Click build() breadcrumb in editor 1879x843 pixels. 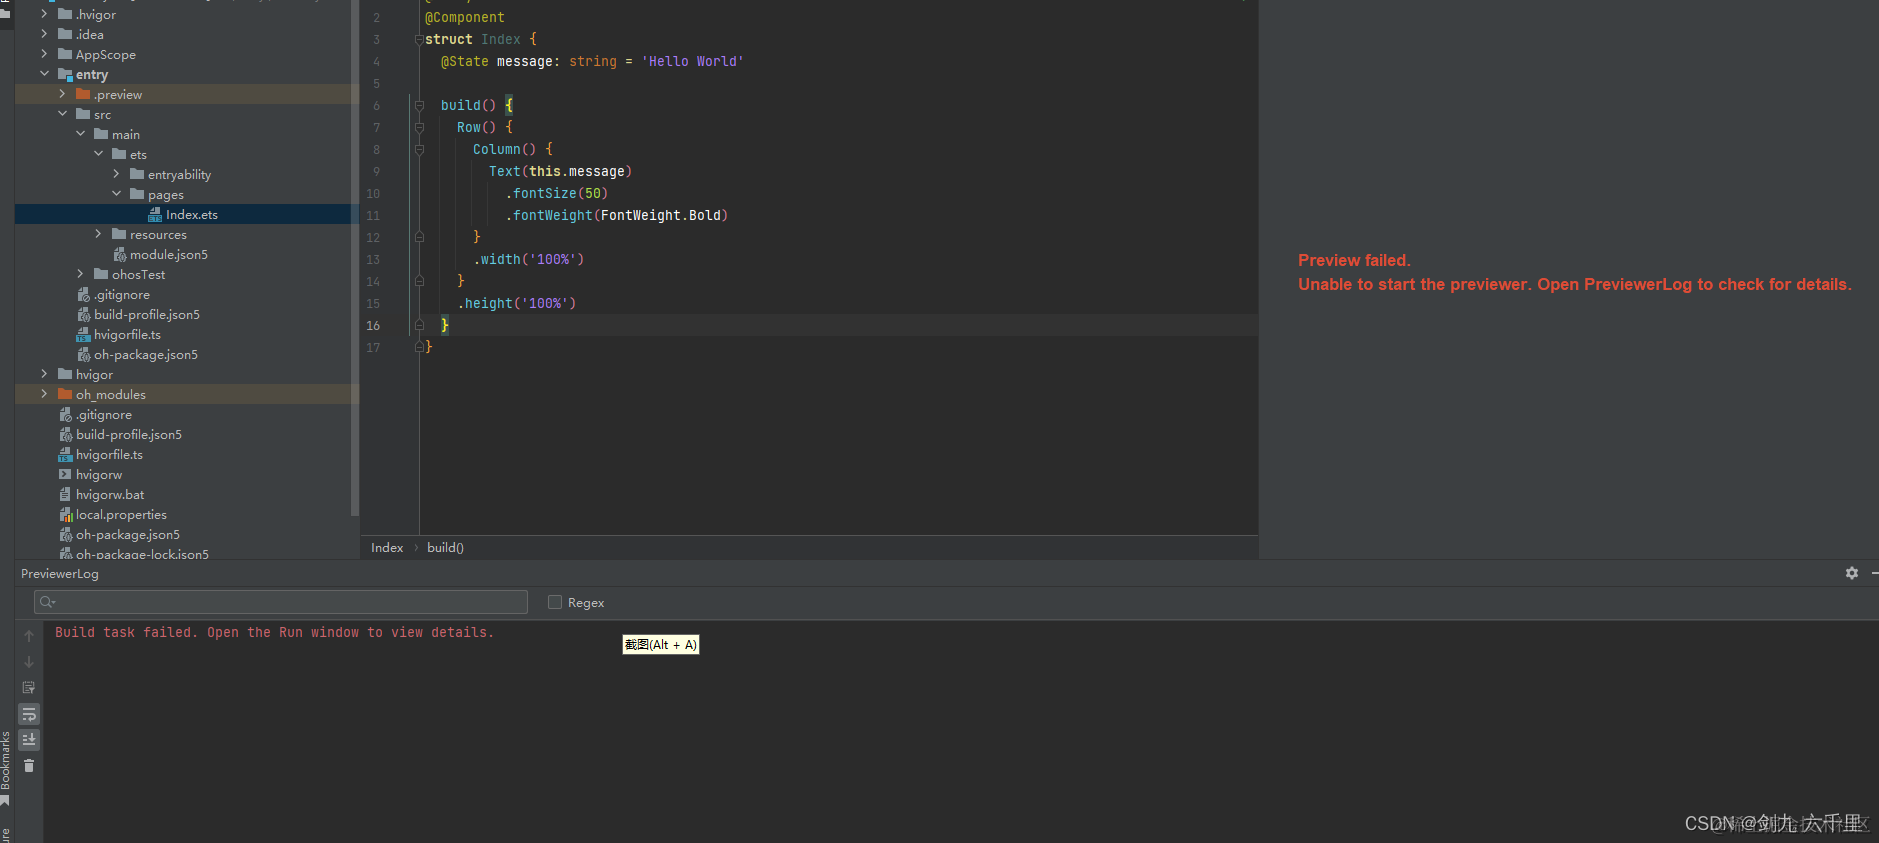click(445, 548)
